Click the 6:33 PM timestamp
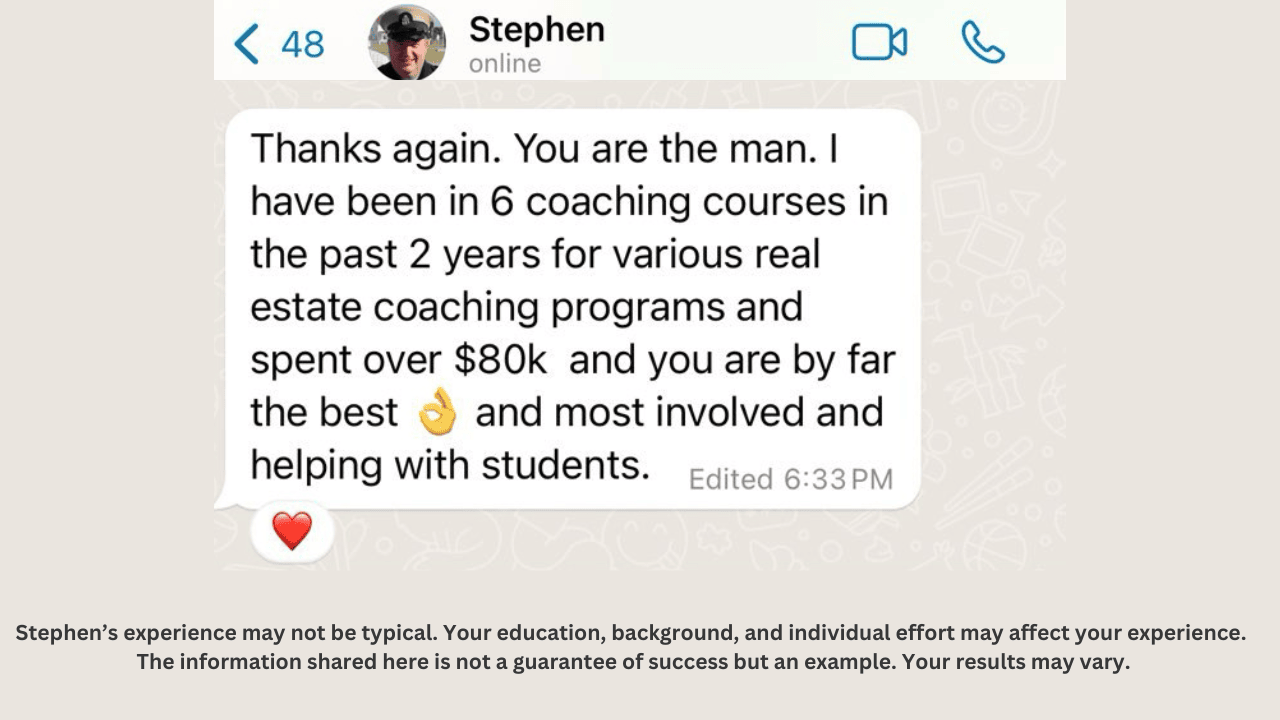 [x=838, y=480]
